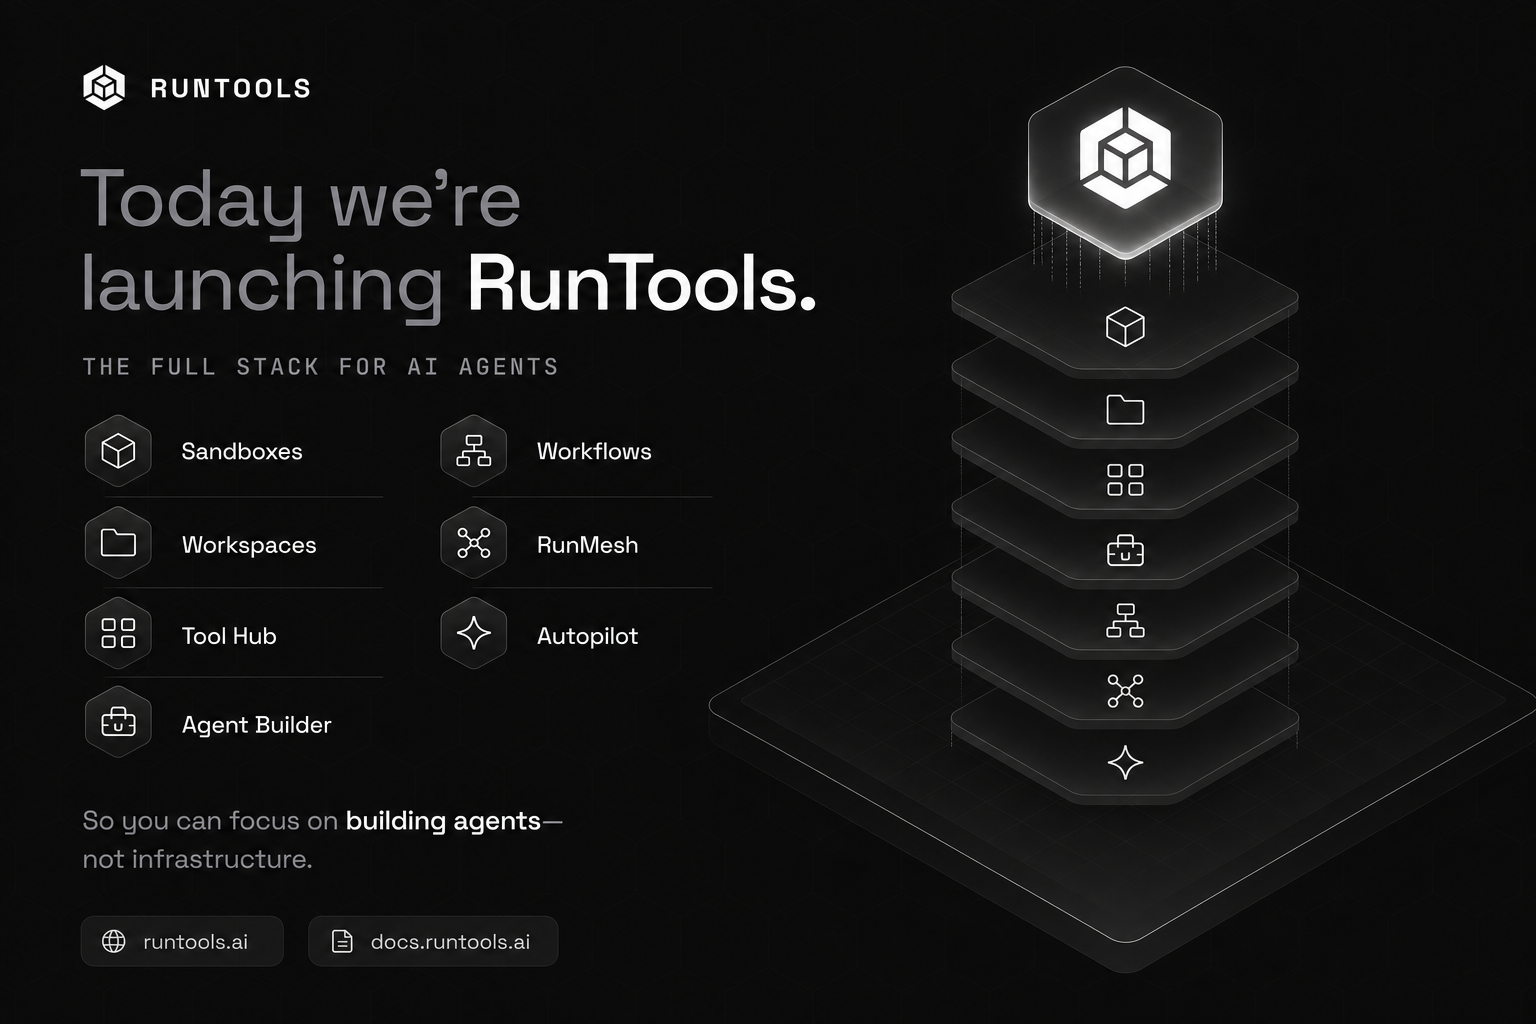The image size is (1536, 1024).
Task: Select the hierarchy diagram icon on the stack
Action: point(1125,621)
